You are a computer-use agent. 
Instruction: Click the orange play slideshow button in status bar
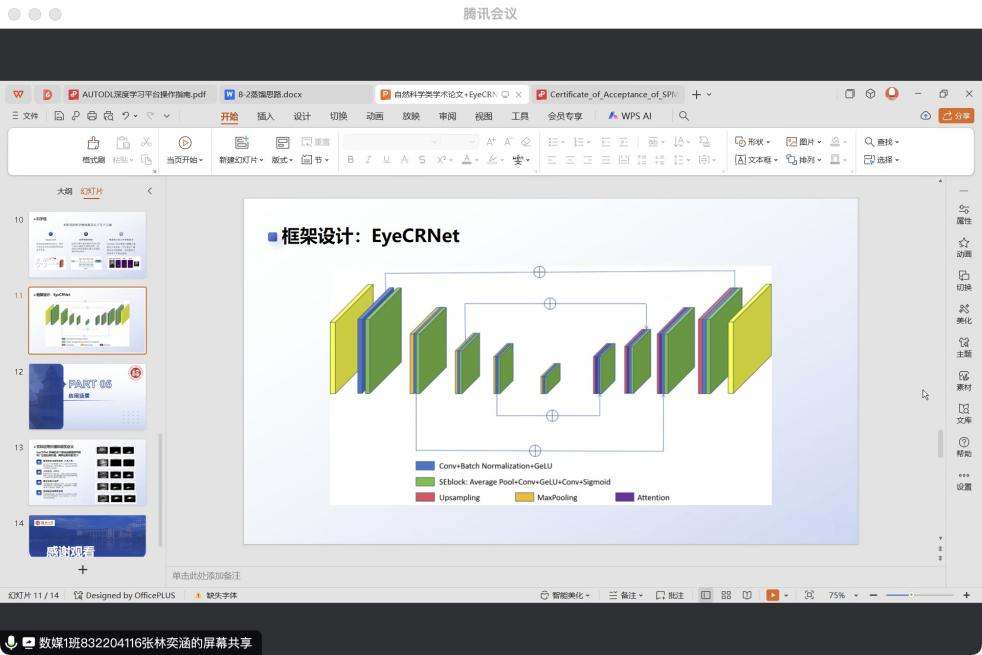pyautogui.click(x=772, y=595)
